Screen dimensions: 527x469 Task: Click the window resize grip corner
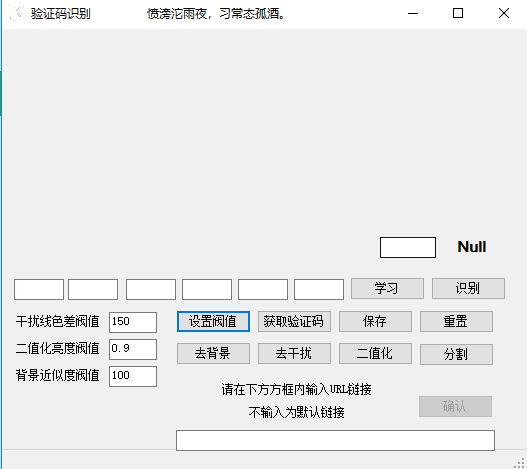520,463
